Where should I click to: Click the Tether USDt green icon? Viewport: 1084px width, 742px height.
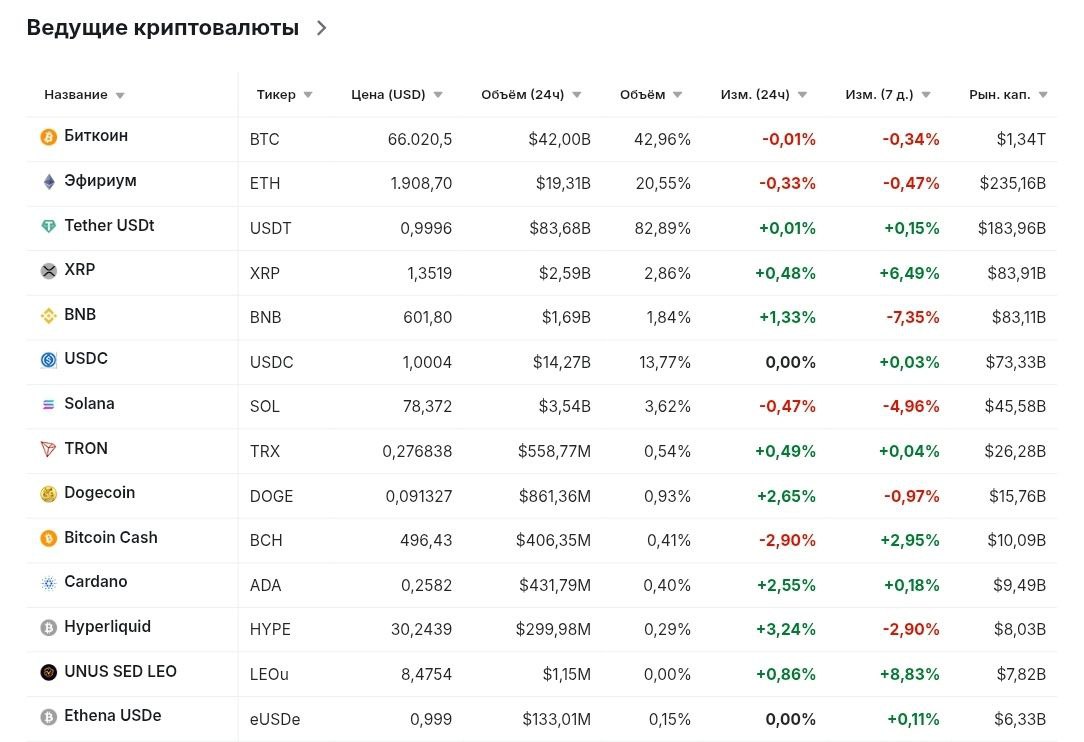click(x=48, y=227)
